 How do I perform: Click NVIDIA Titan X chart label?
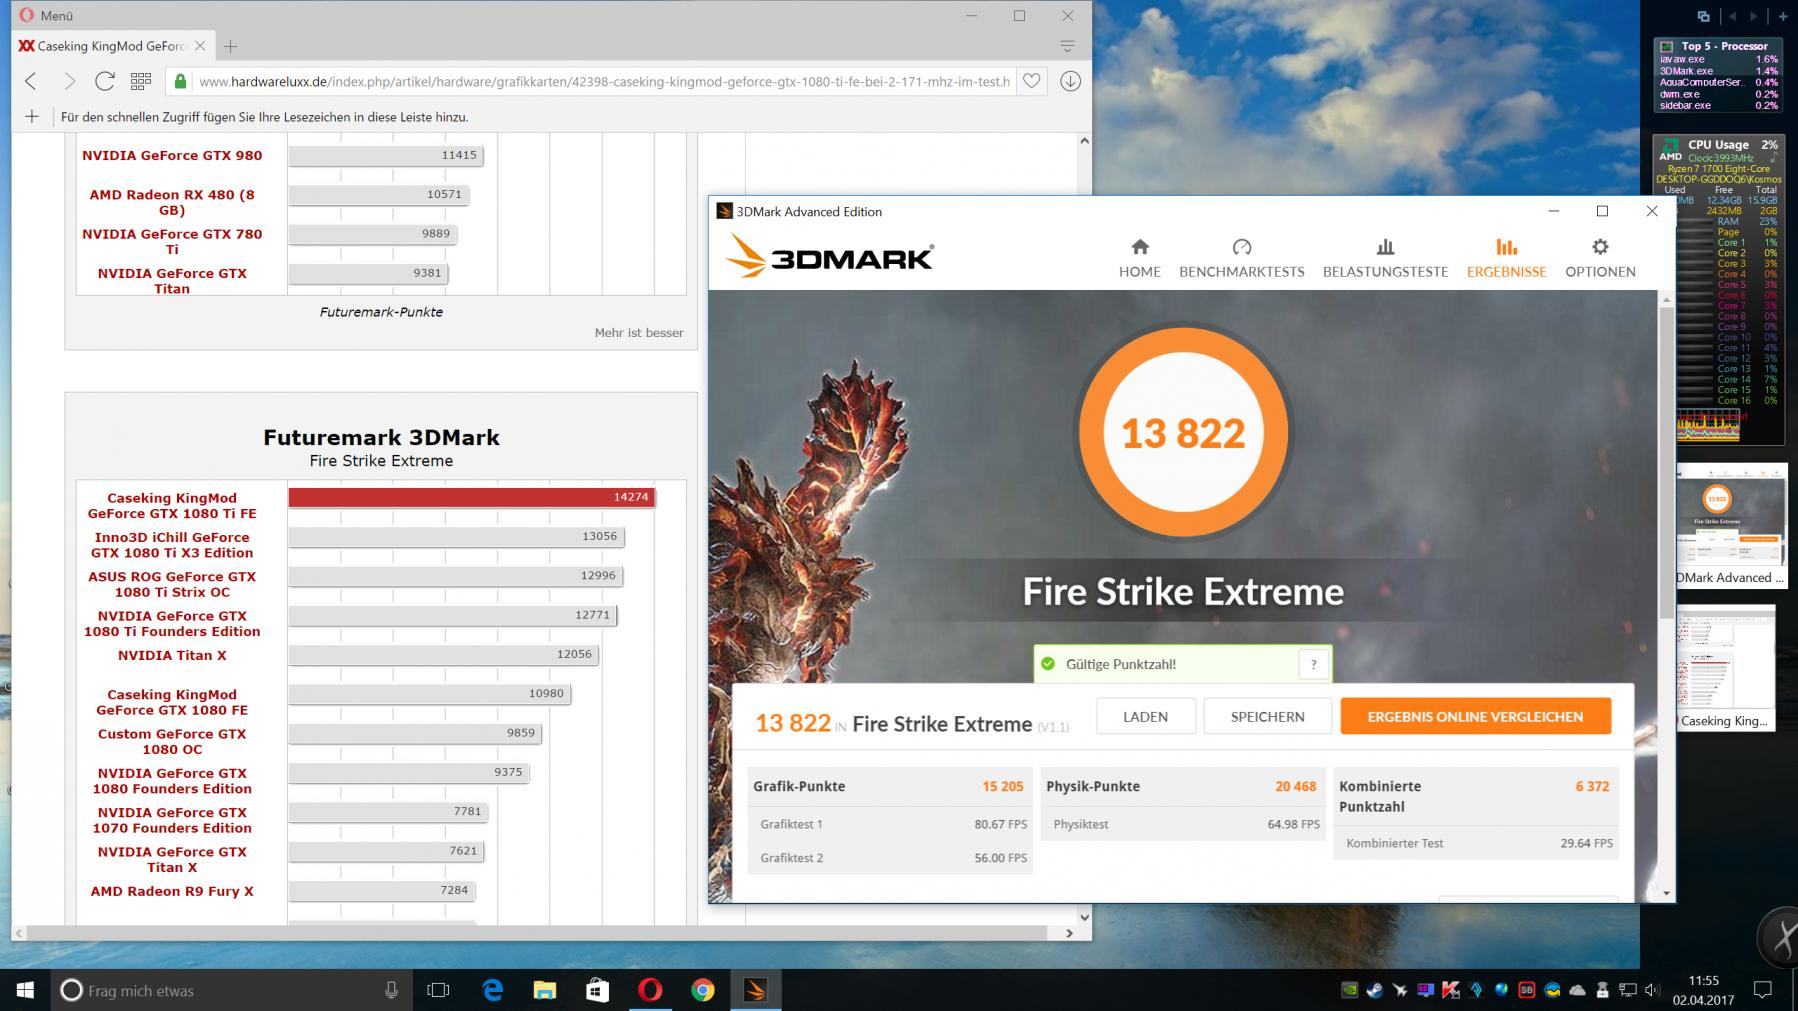[x=172, y=655]
